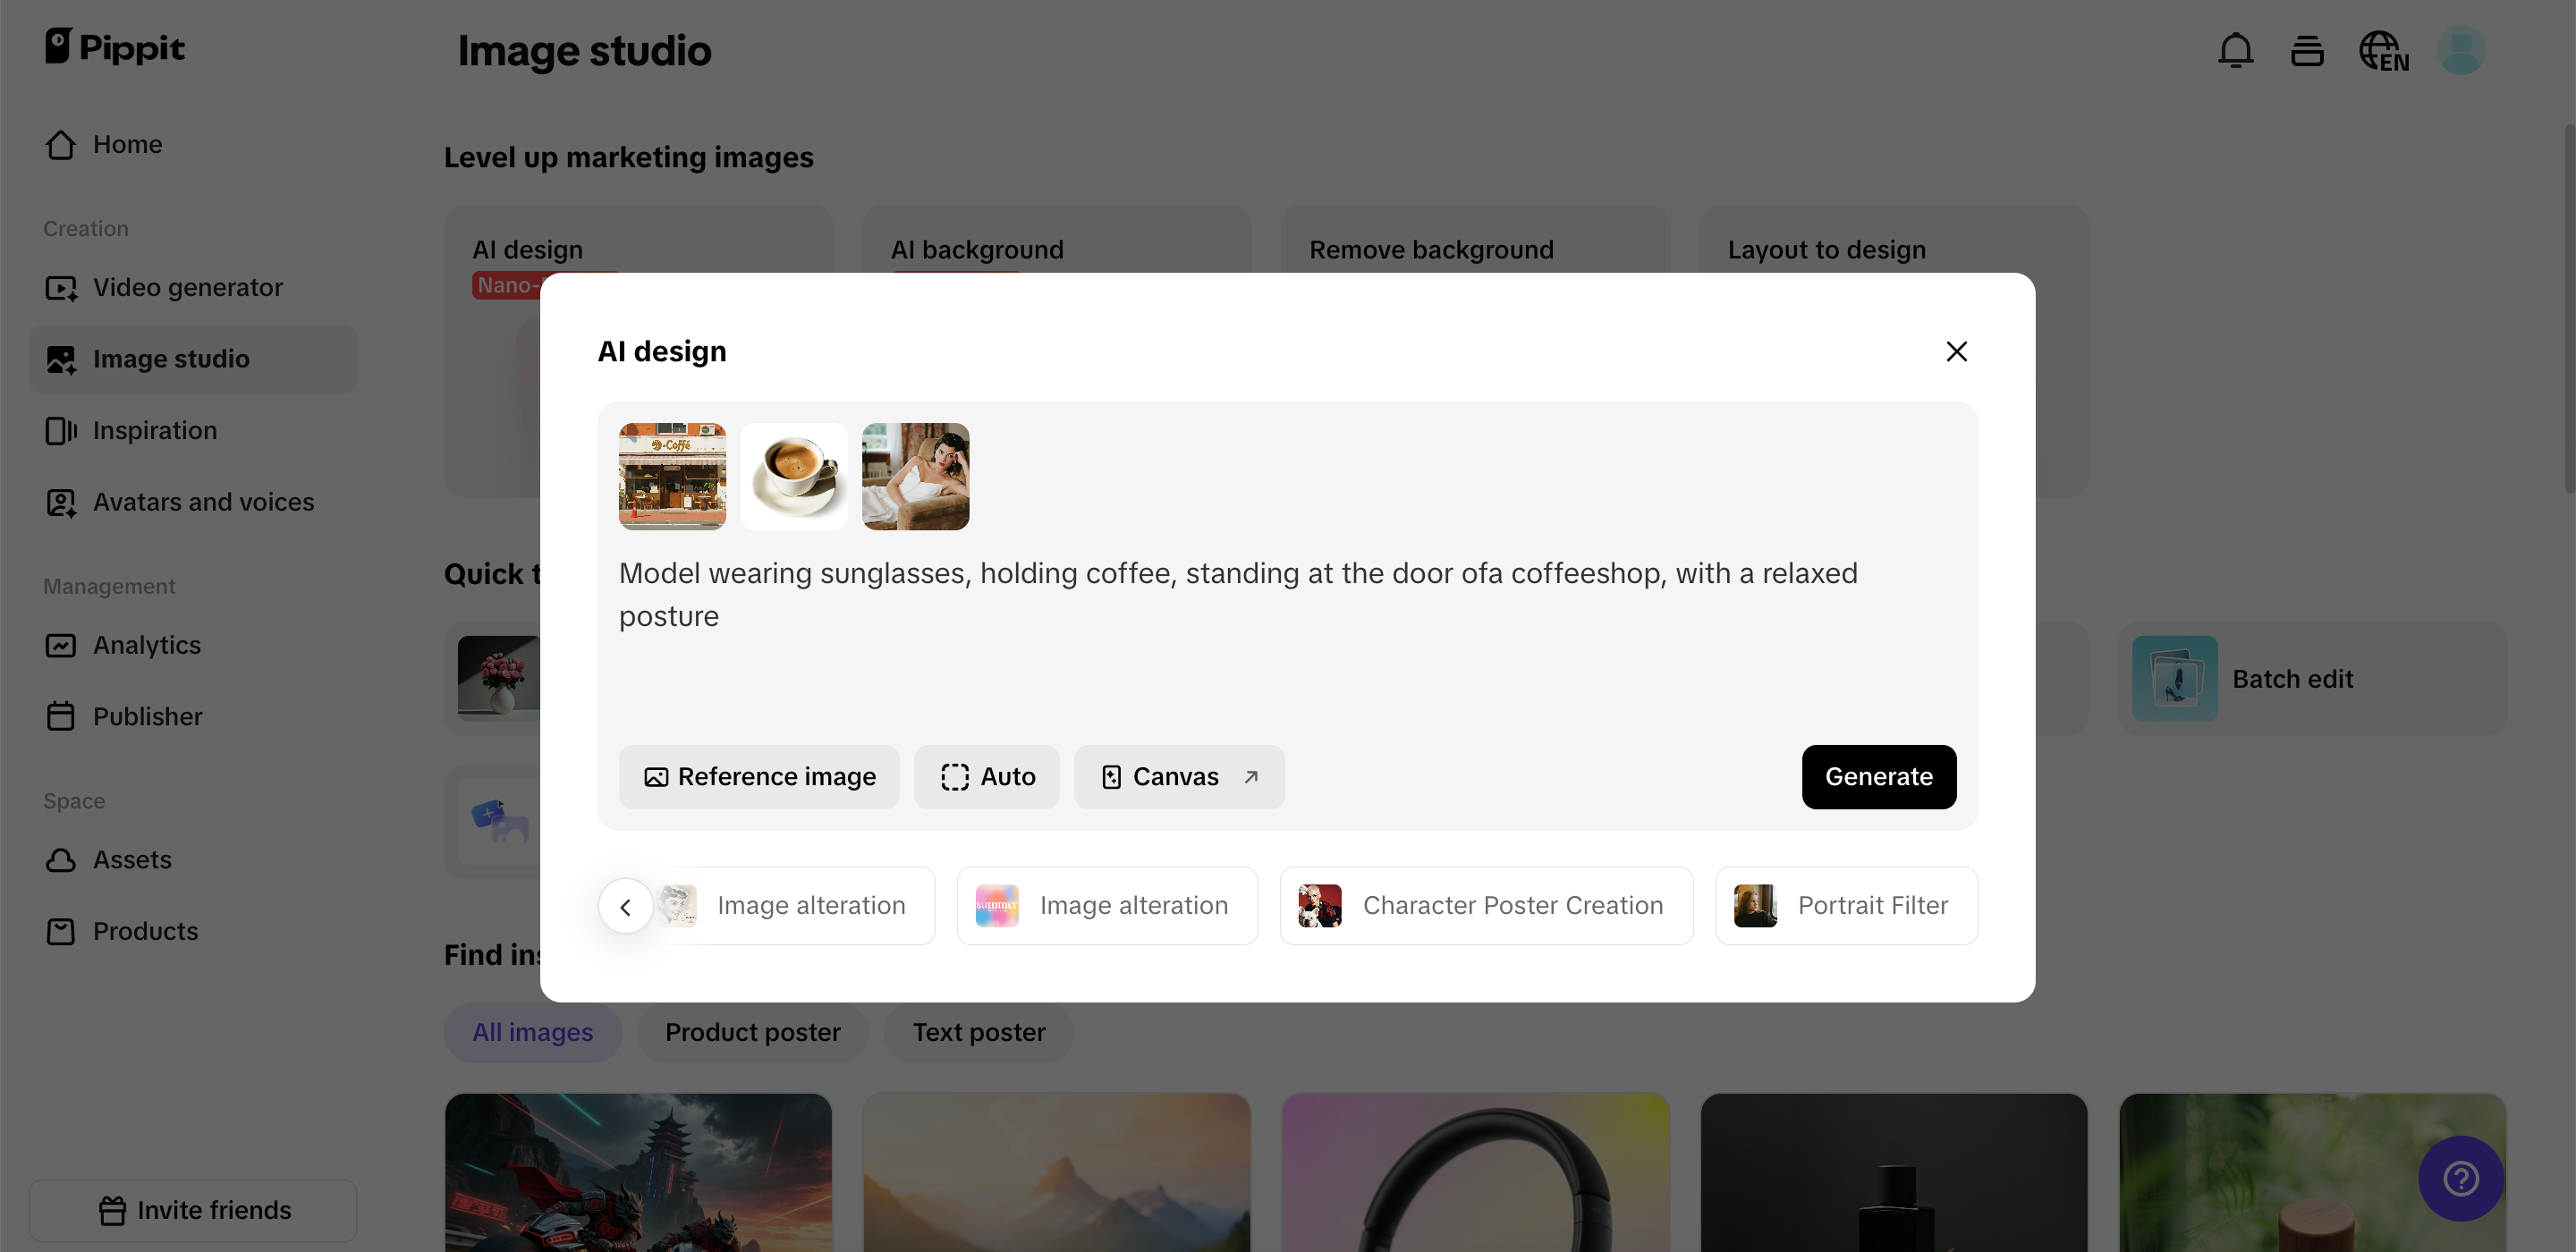2576x1252 pixels.
Task: Select the coffee shop reference thumbnail
Action: (x=672, y=476)
